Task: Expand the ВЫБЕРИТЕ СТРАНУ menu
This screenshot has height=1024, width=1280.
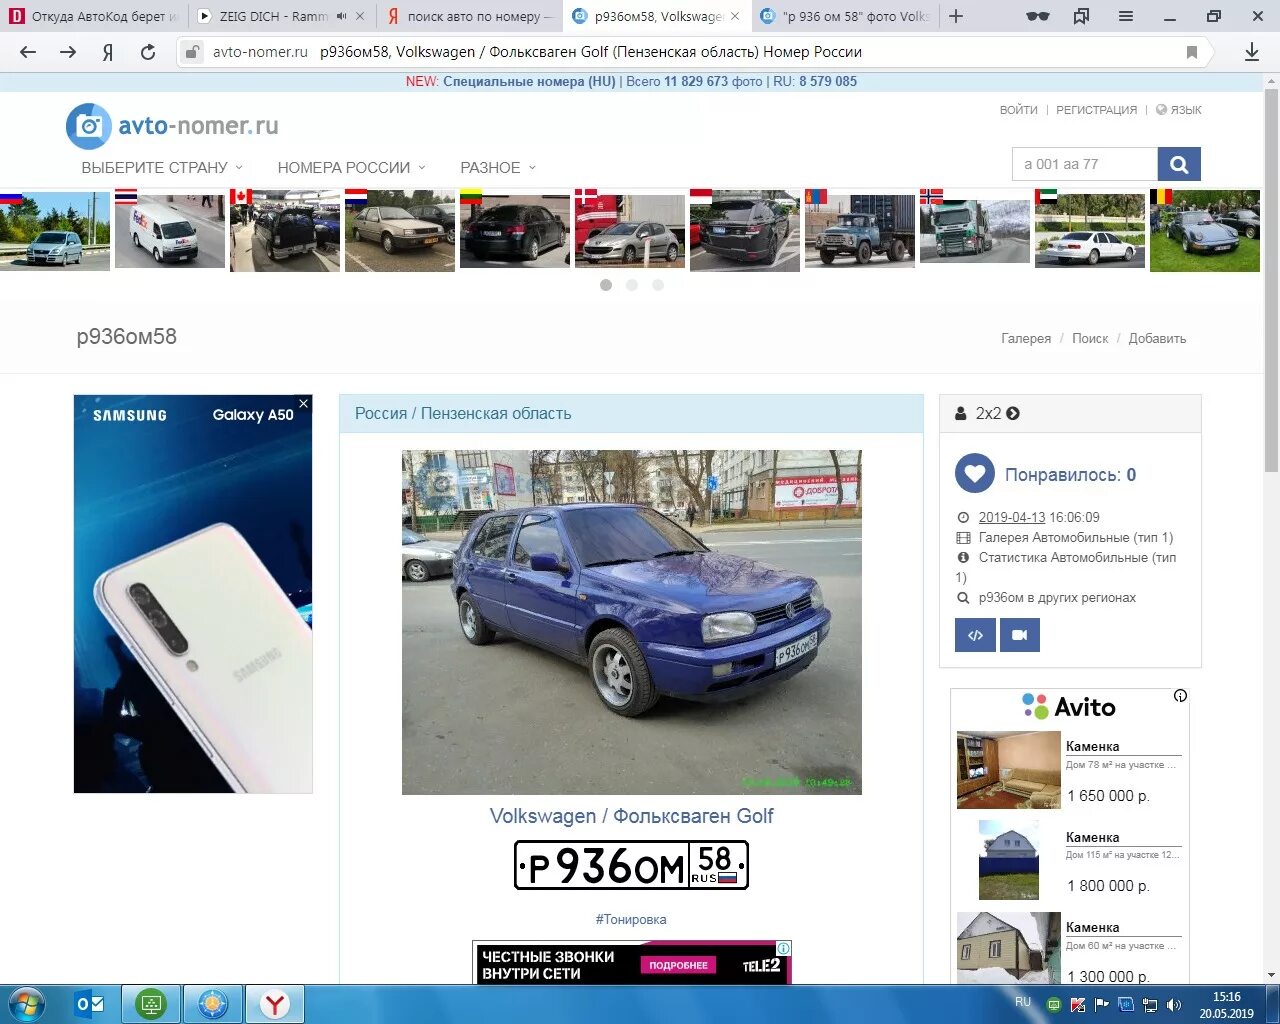Action: 162,168
